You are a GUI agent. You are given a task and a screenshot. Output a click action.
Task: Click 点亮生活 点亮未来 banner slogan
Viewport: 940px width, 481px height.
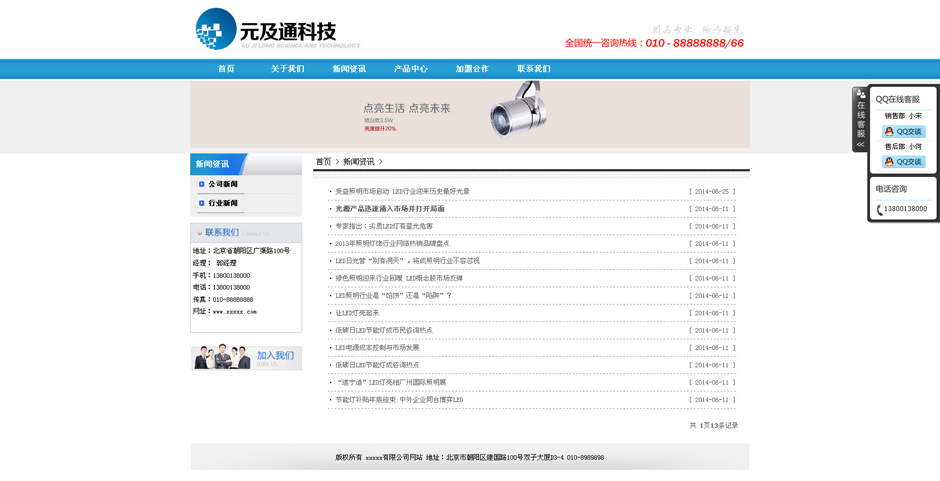click(406, 109)
